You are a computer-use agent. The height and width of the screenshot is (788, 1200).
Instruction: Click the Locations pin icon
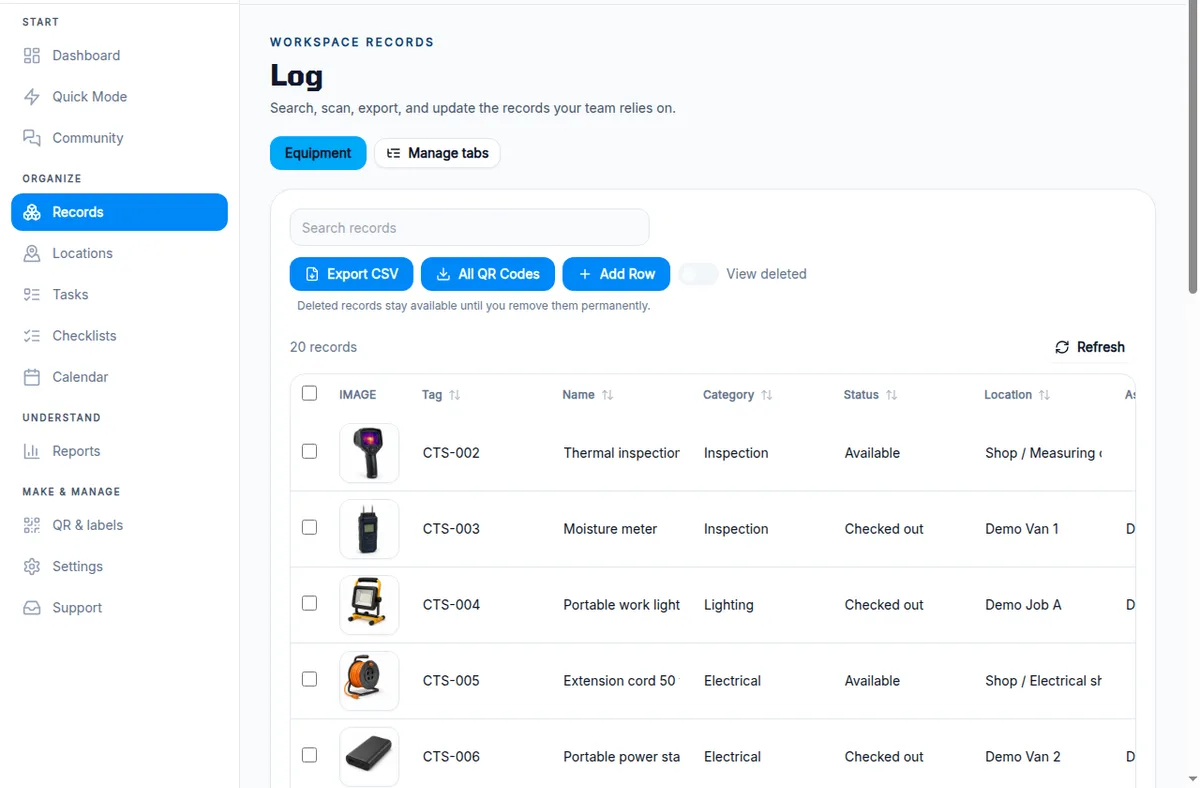pyautogui.click(x=32, y=253)
